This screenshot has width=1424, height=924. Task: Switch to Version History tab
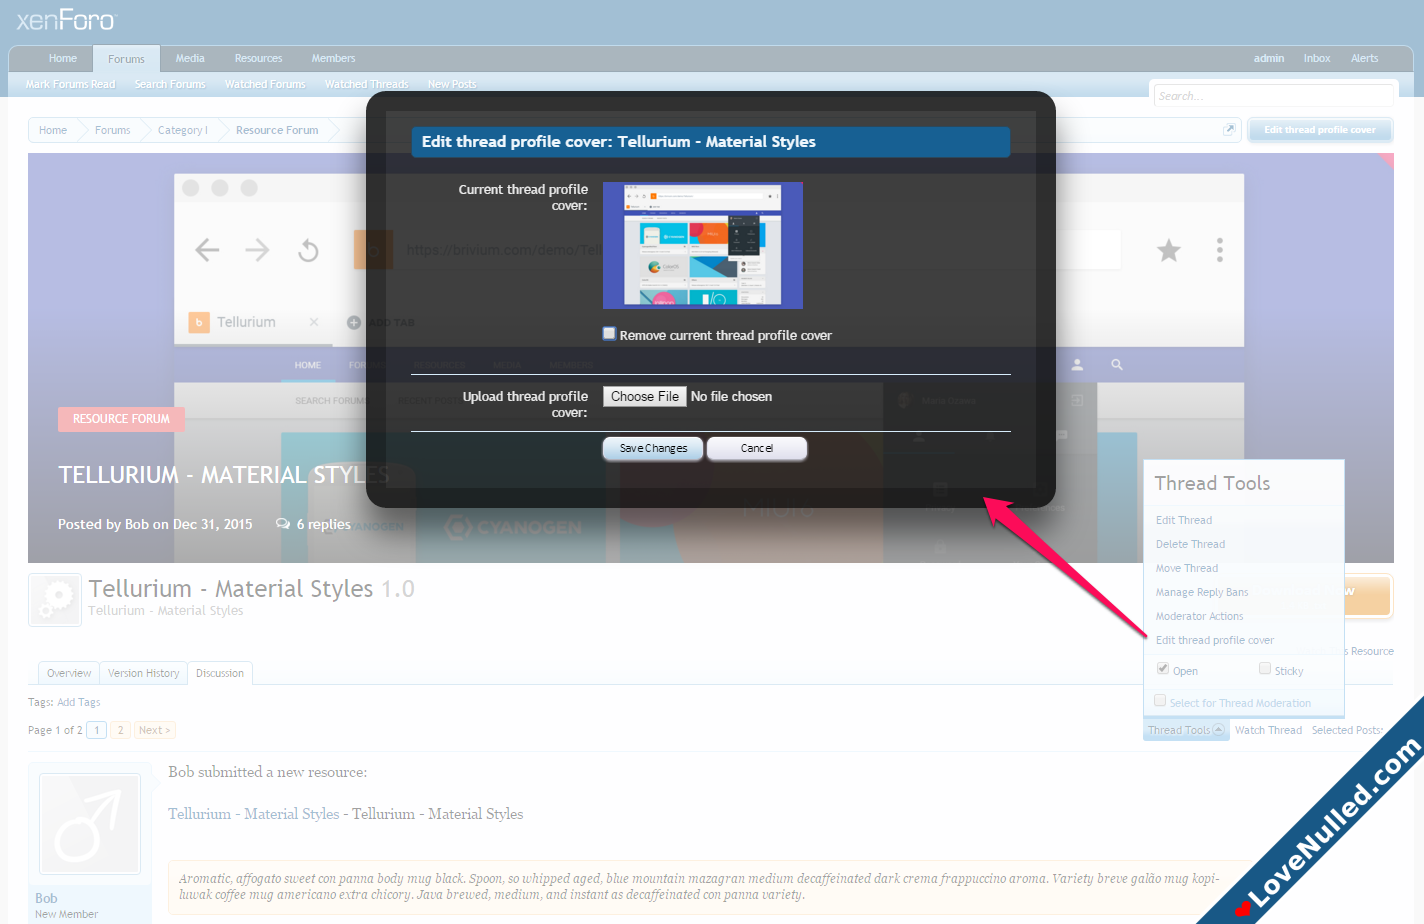144,673
